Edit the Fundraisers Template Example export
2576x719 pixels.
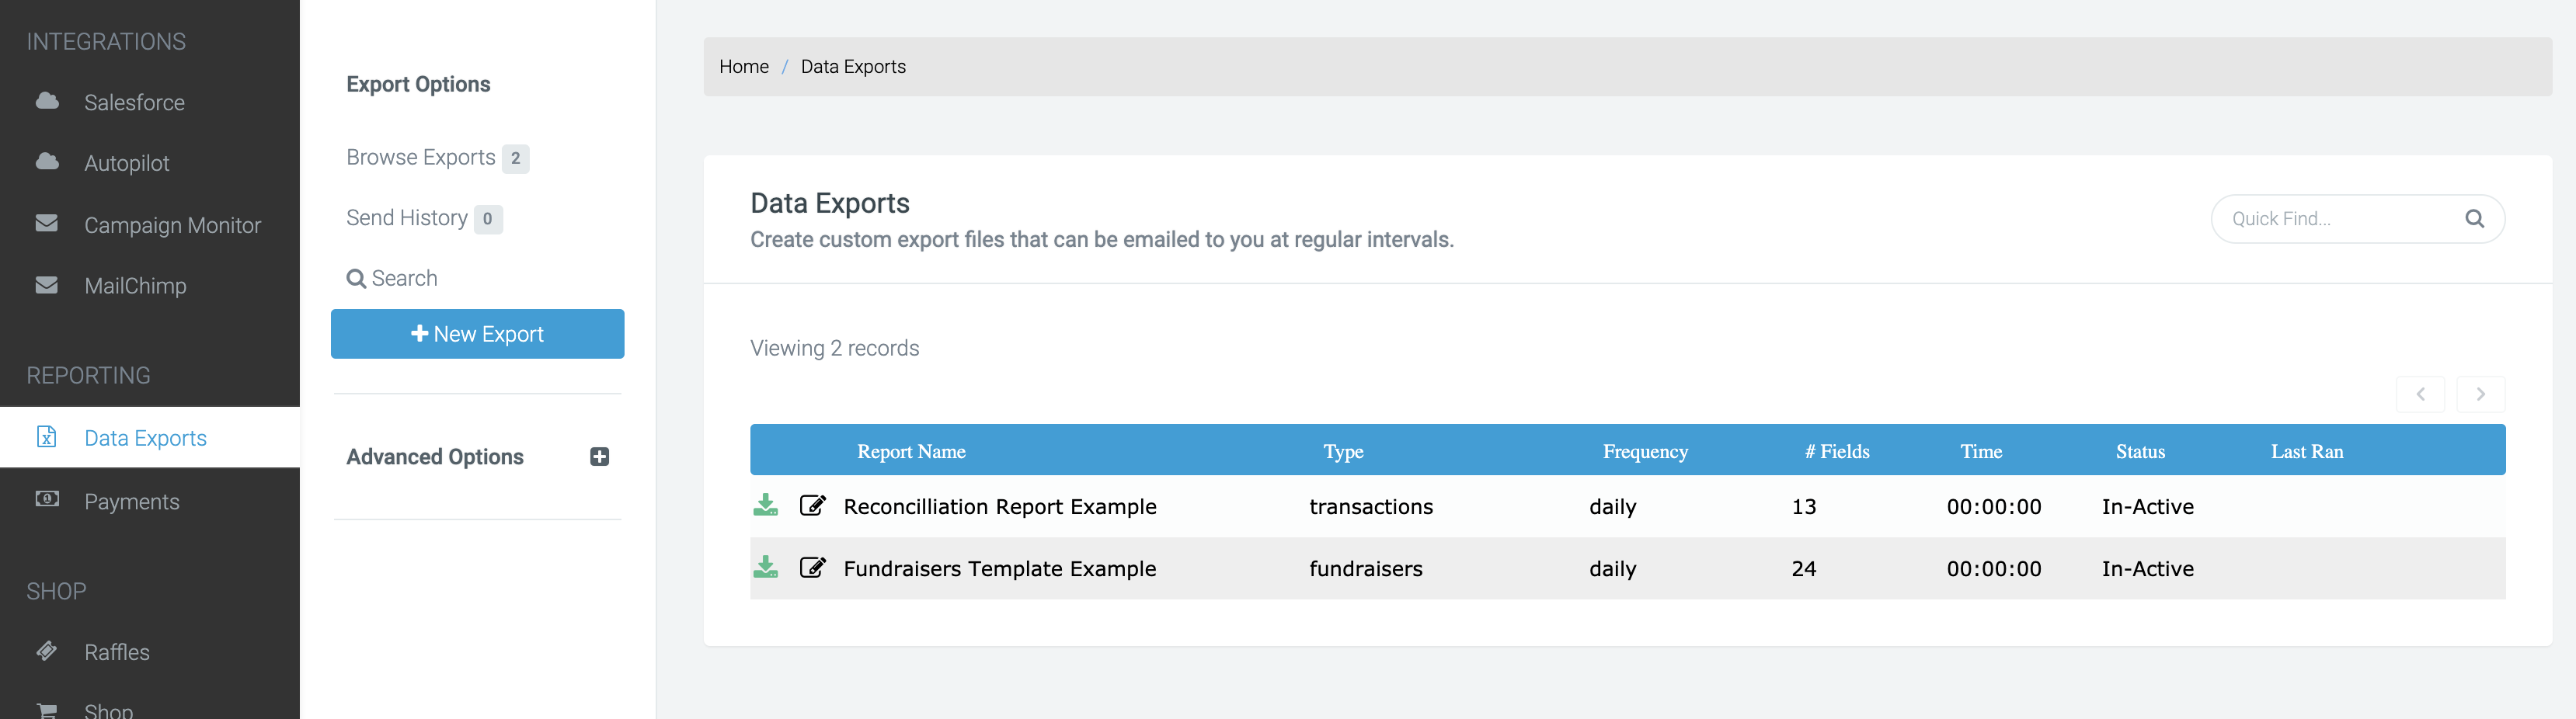pos(812,567)
